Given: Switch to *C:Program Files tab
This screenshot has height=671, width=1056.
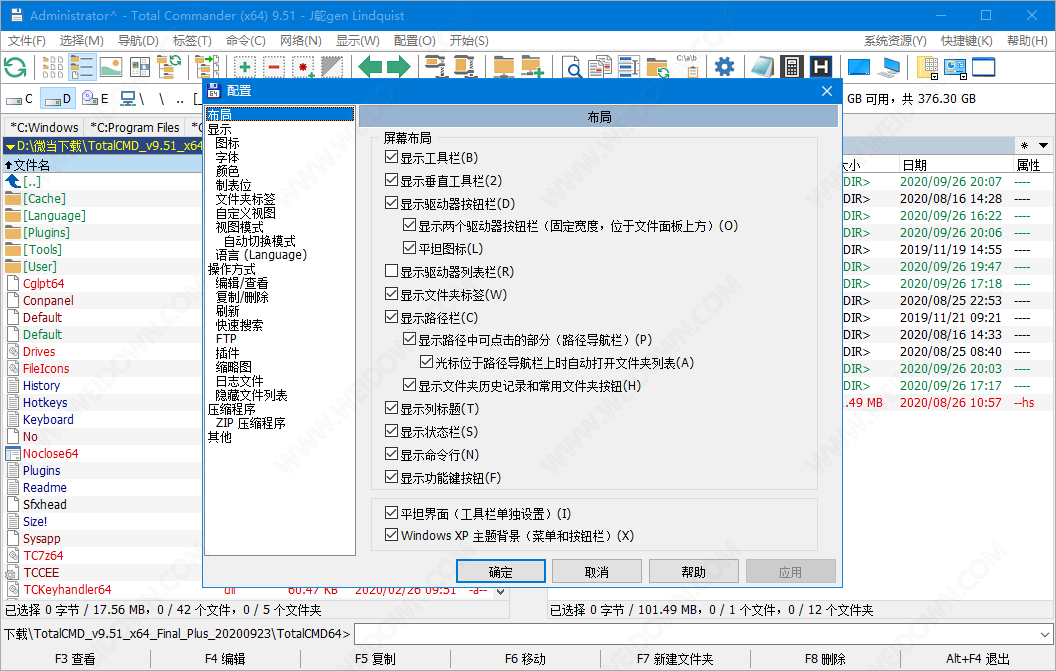Looking at the screenshot, I should click(135, 127).
